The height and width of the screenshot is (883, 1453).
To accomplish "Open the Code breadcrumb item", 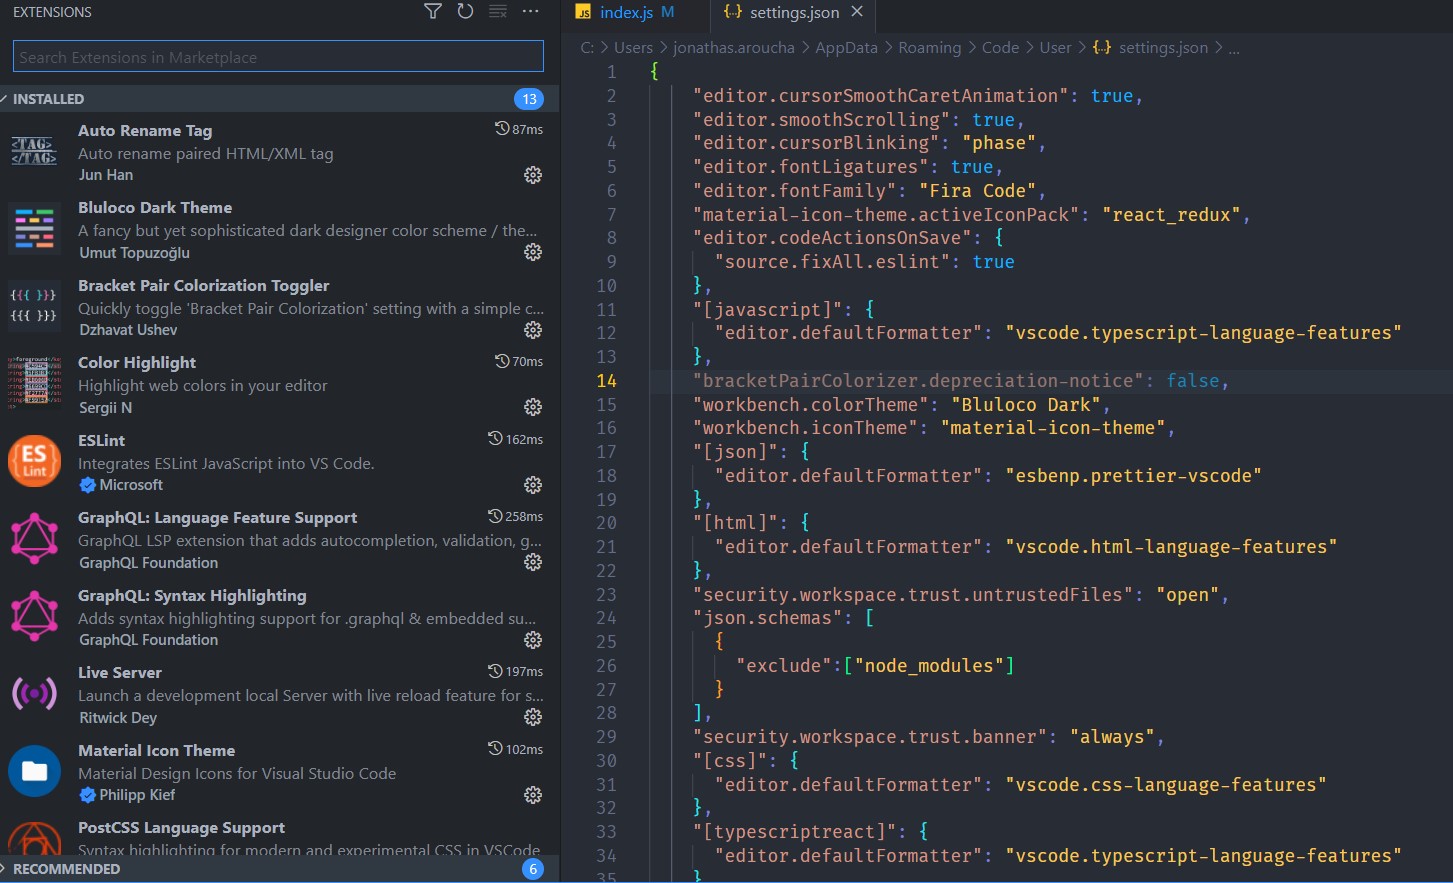I will tap(1000, 48).
